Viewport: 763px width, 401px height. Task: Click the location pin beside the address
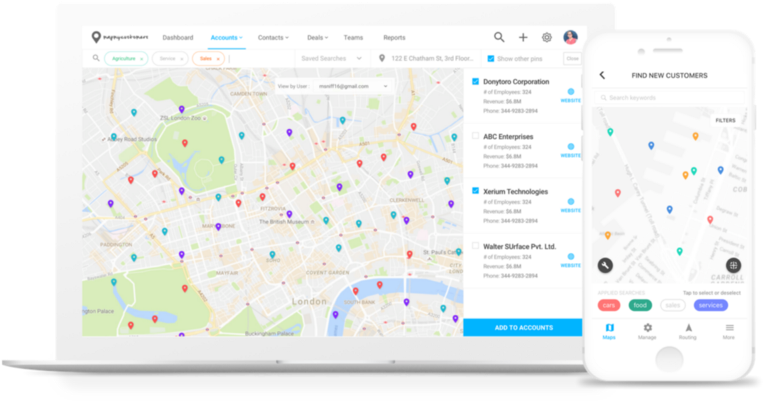point(382,58)
